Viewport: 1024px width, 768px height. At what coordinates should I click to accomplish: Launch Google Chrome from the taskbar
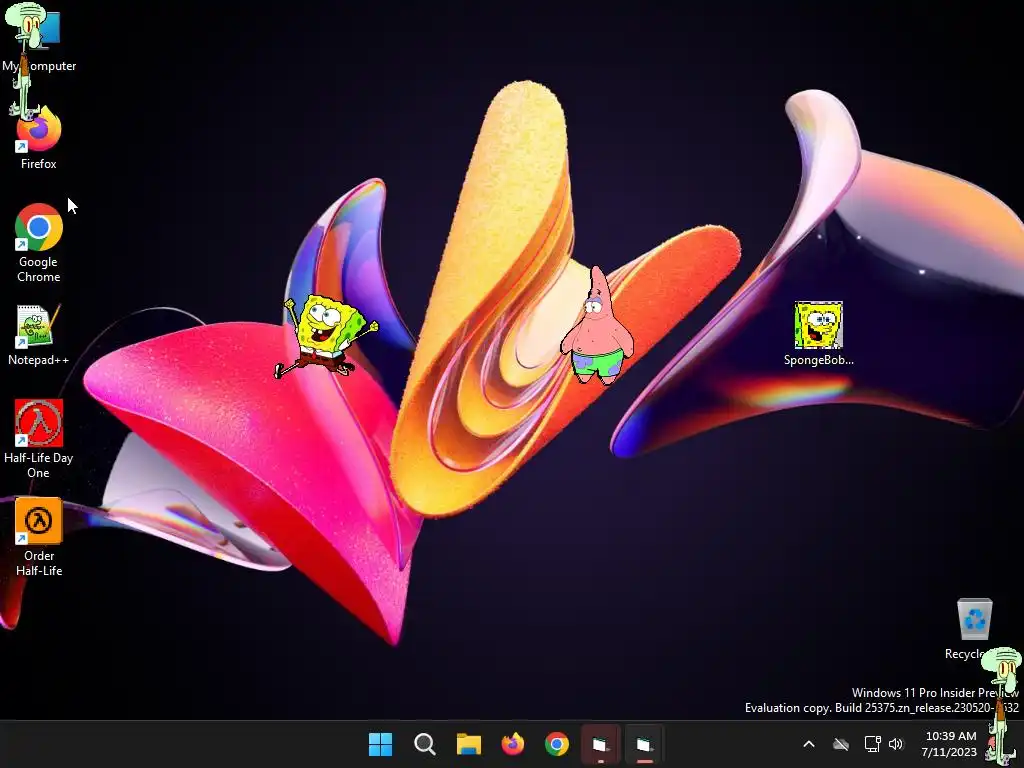[557, 744]
